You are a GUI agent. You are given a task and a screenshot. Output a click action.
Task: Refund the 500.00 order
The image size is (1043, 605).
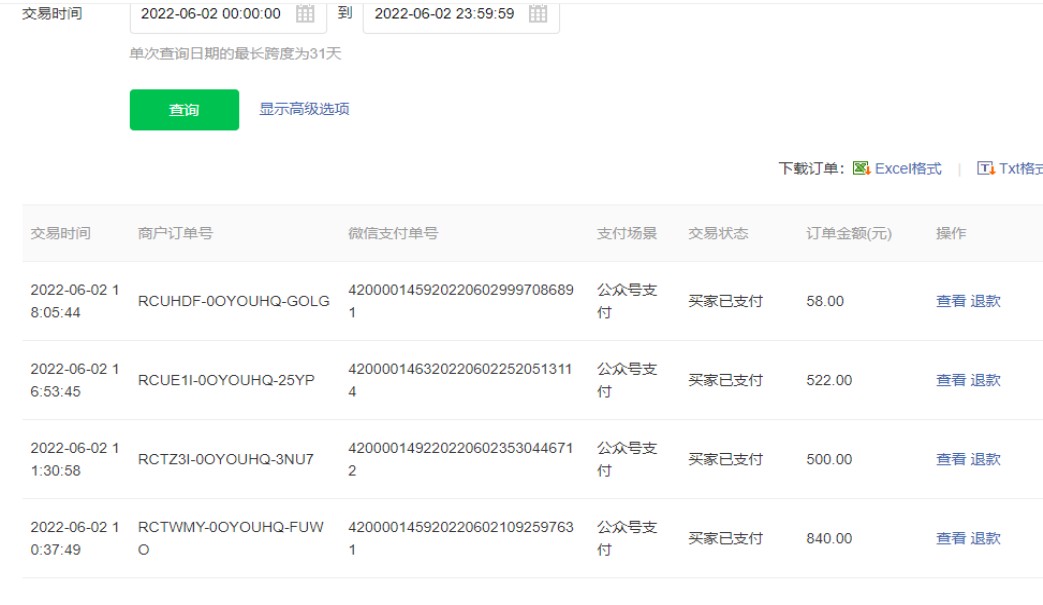pos(985,459)
